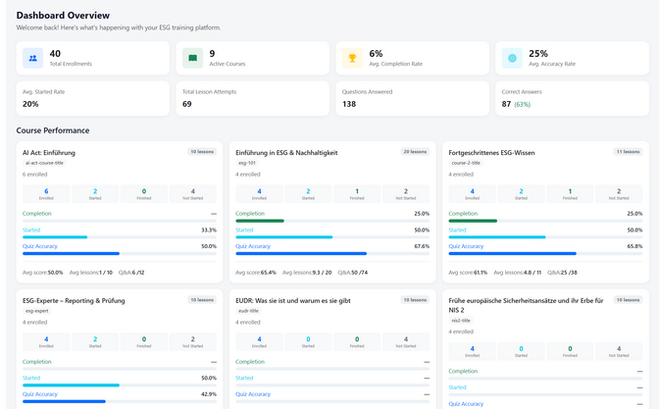The width and height of the screenshot is (660, 409).
Task: Click the Completion bar in Einführung in ESG card
Action: [333, 221]
